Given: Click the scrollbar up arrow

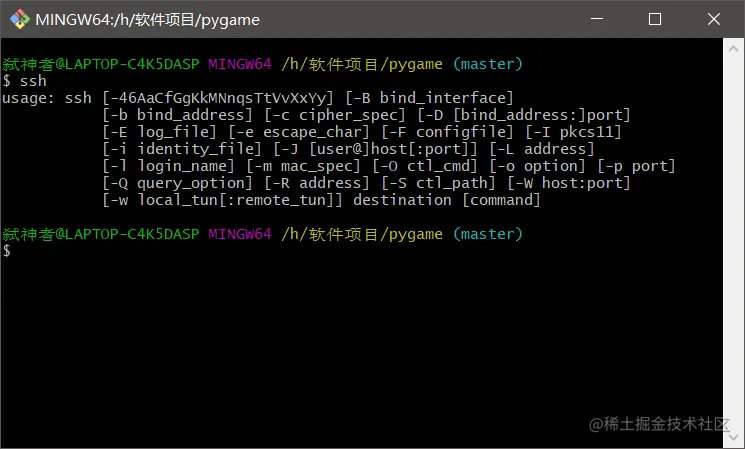Looking at the screenshot, I should [733, 49].
